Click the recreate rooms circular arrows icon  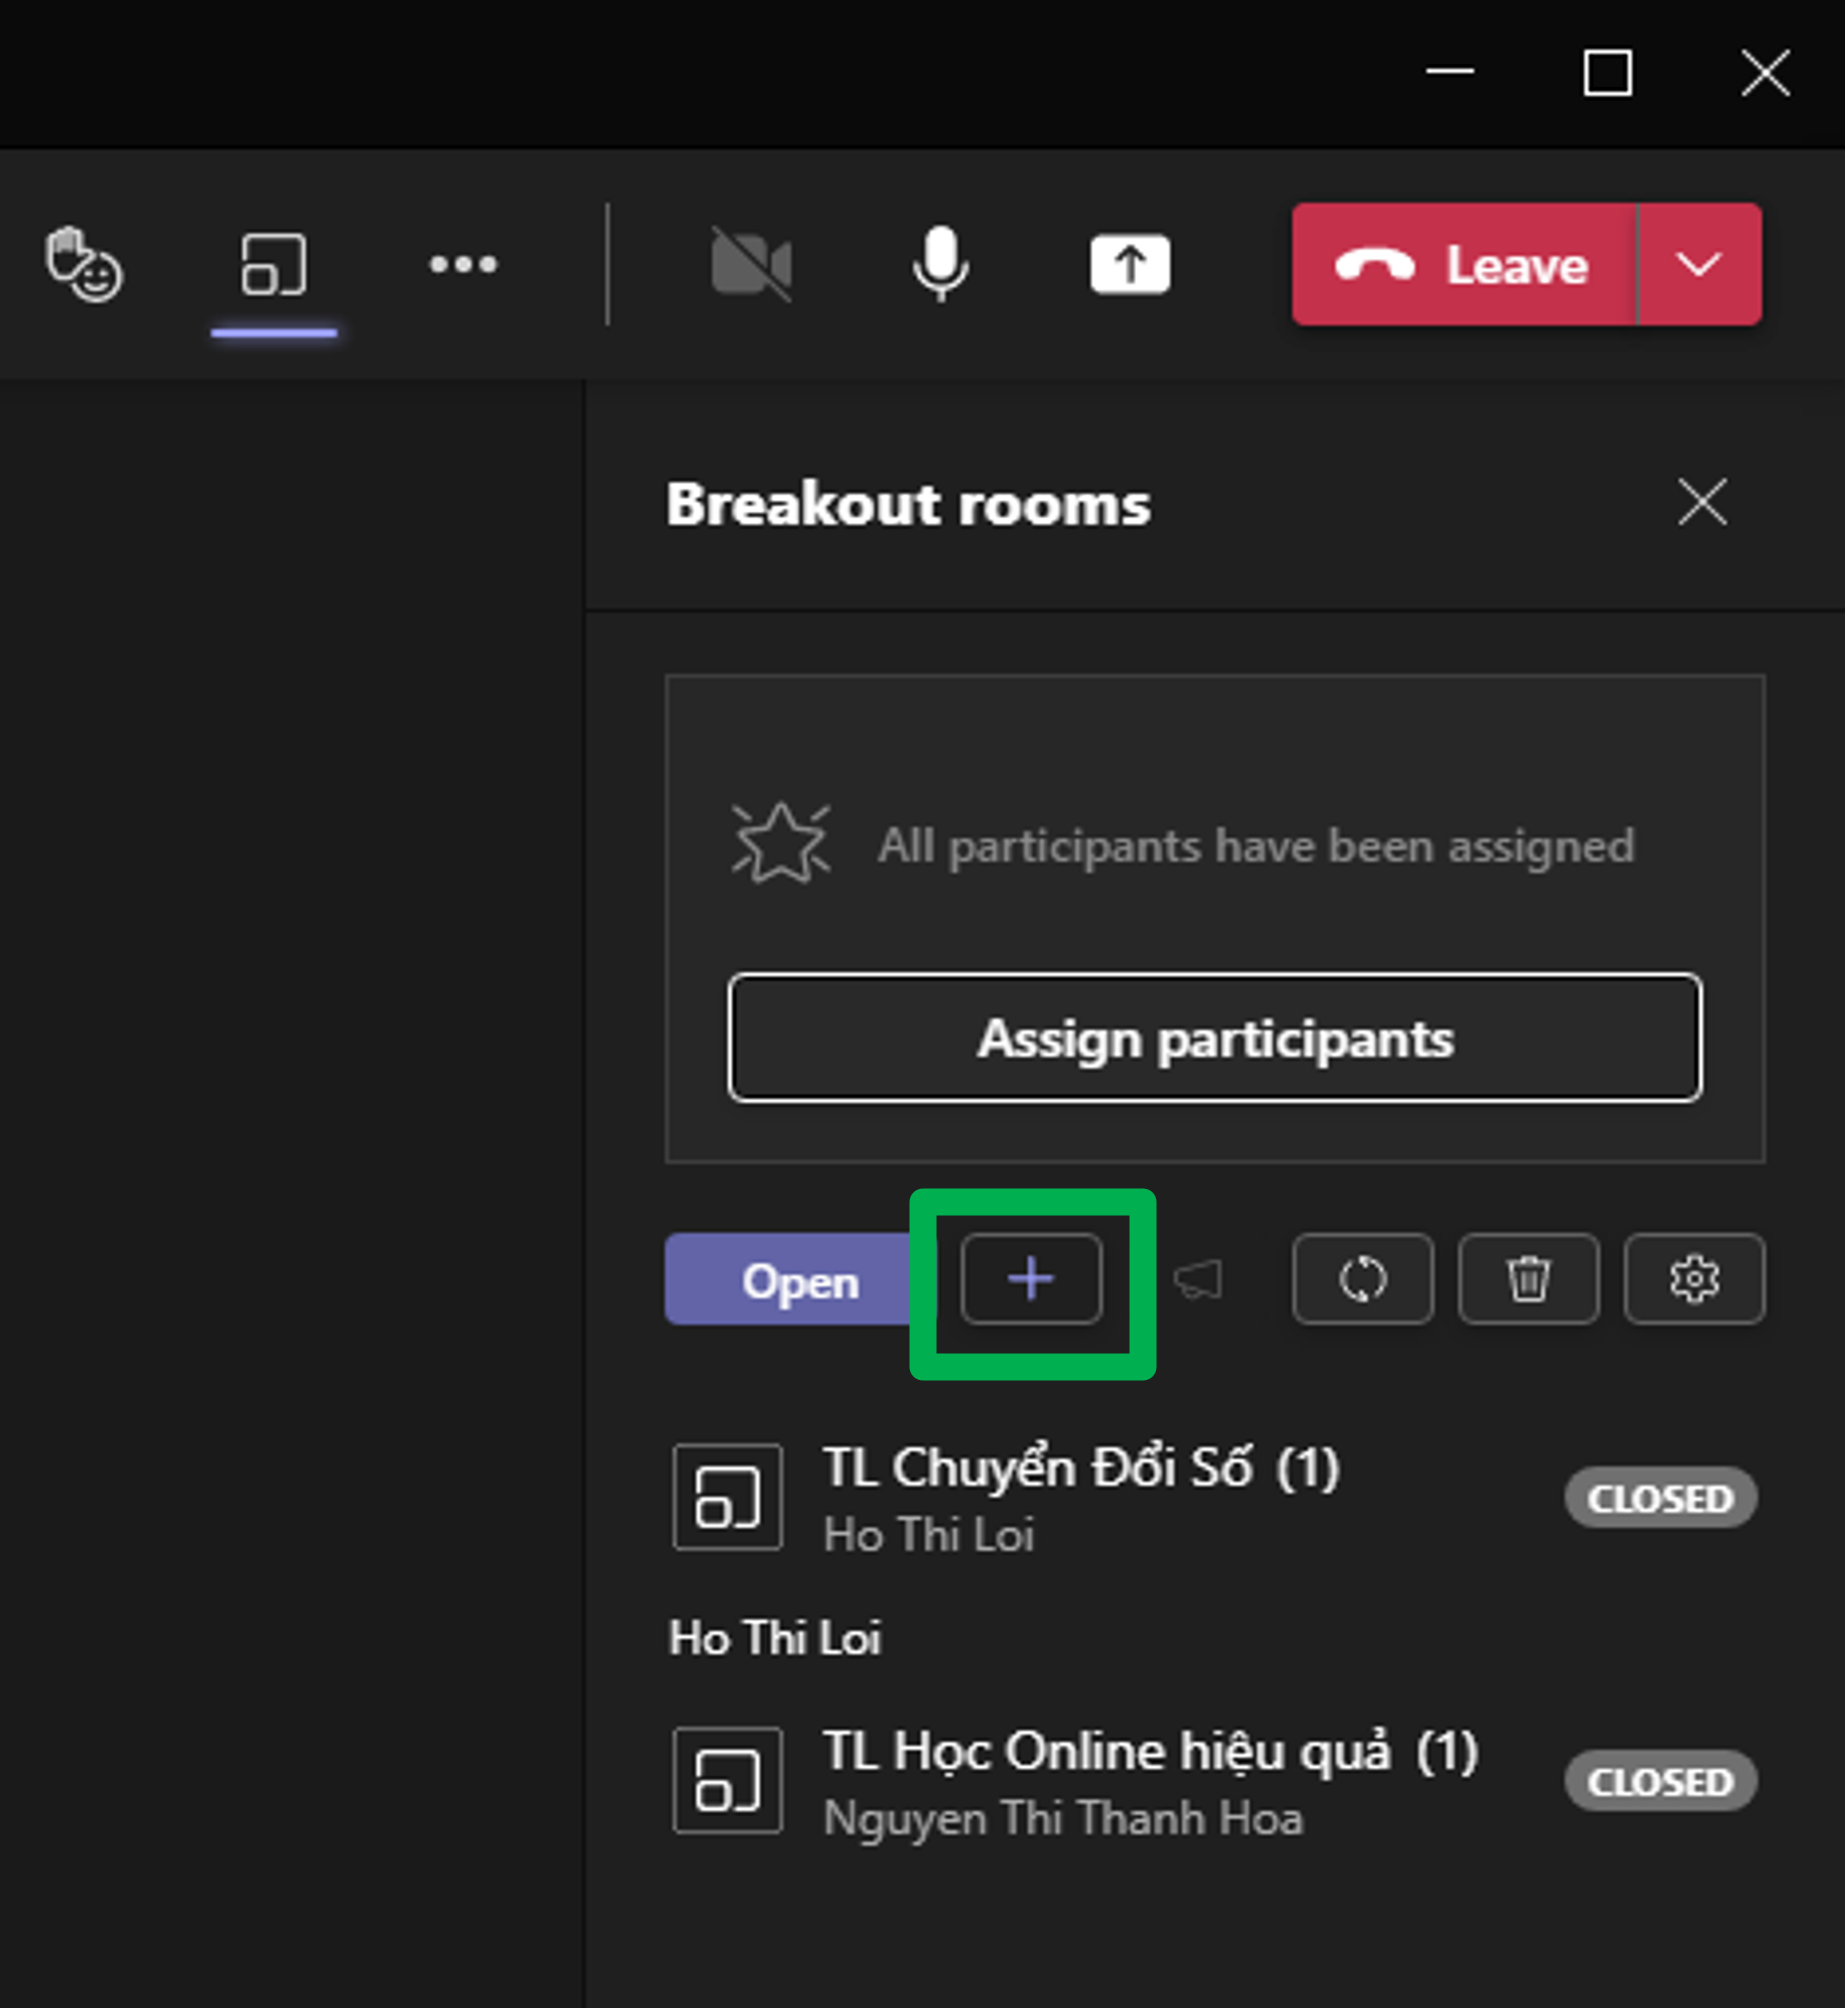click(x=1362, y=1279)
